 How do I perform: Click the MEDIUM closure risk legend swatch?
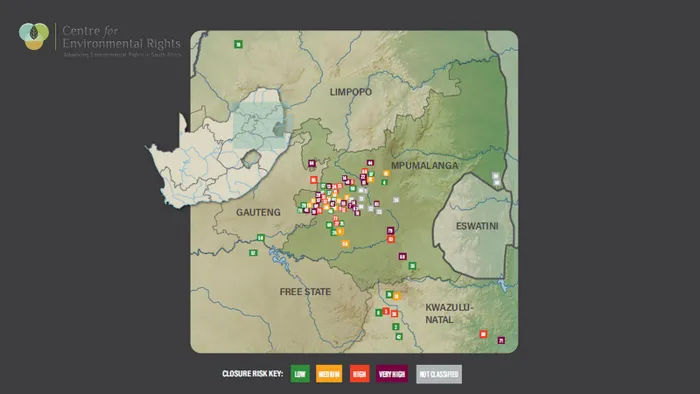click(x=329, y=374)
